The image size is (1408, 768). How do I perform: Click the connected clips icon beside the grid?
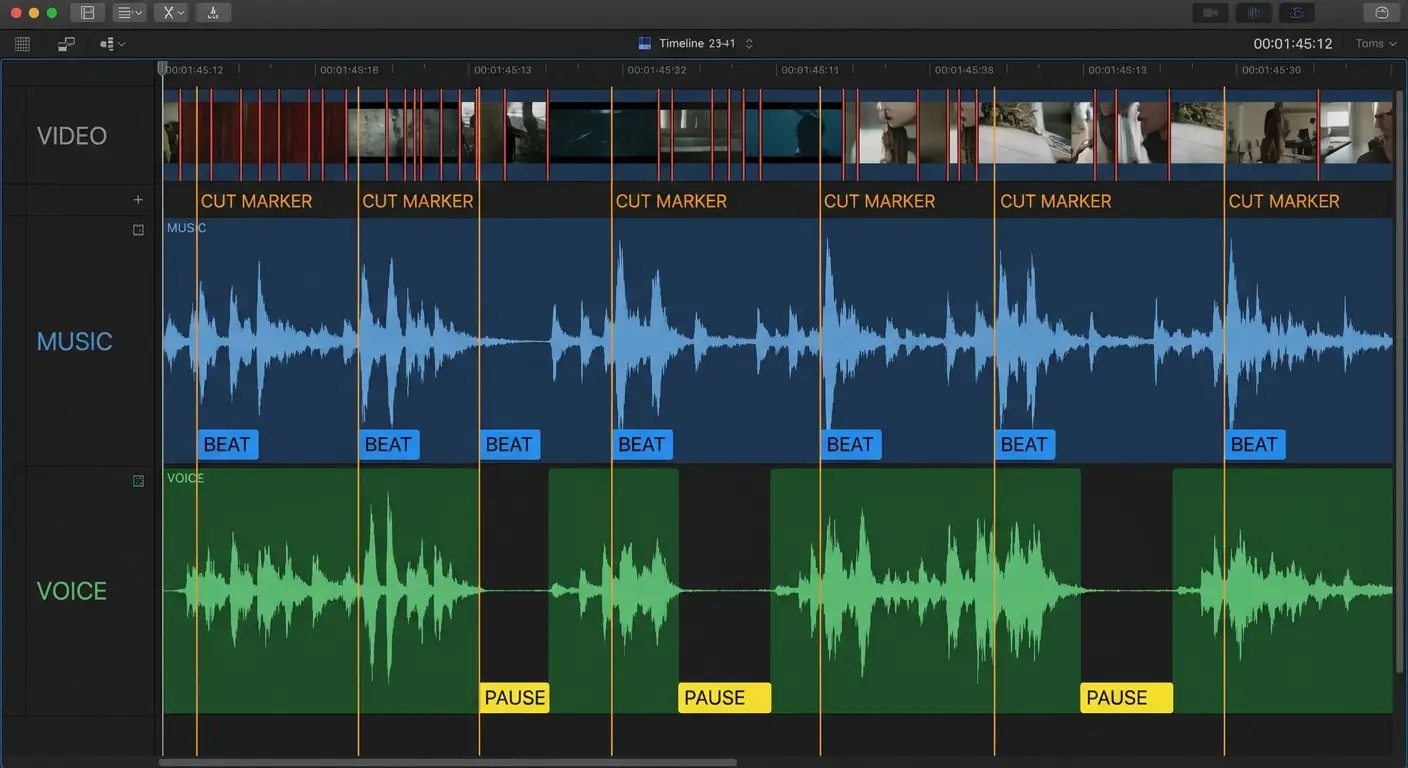[x=66, y=44]
